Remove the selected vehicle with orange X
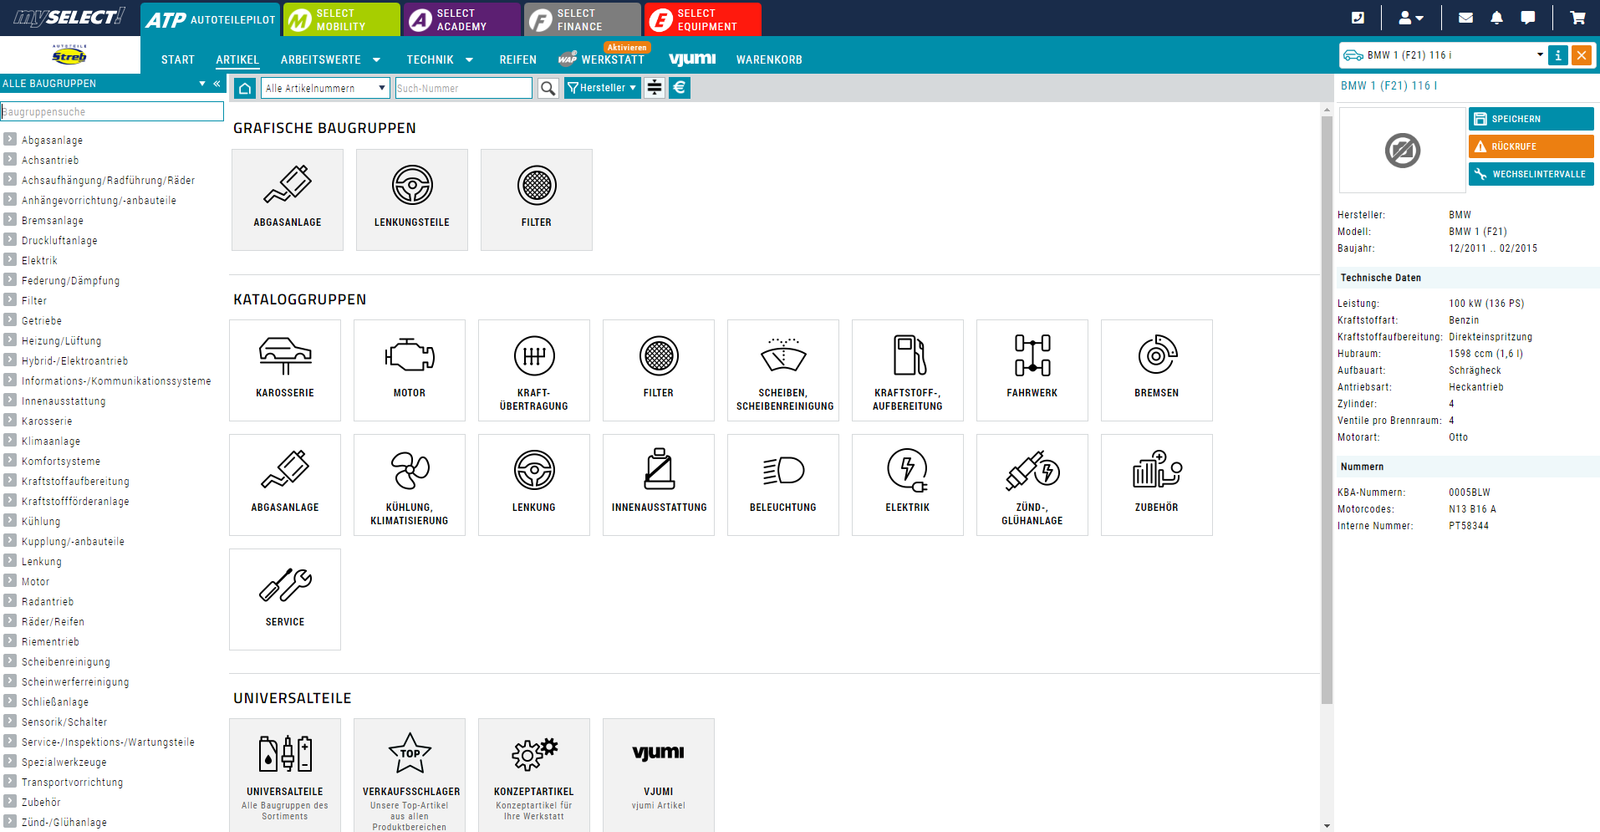Screen dimensions: 1600x832 click(x=1582, y=55)
